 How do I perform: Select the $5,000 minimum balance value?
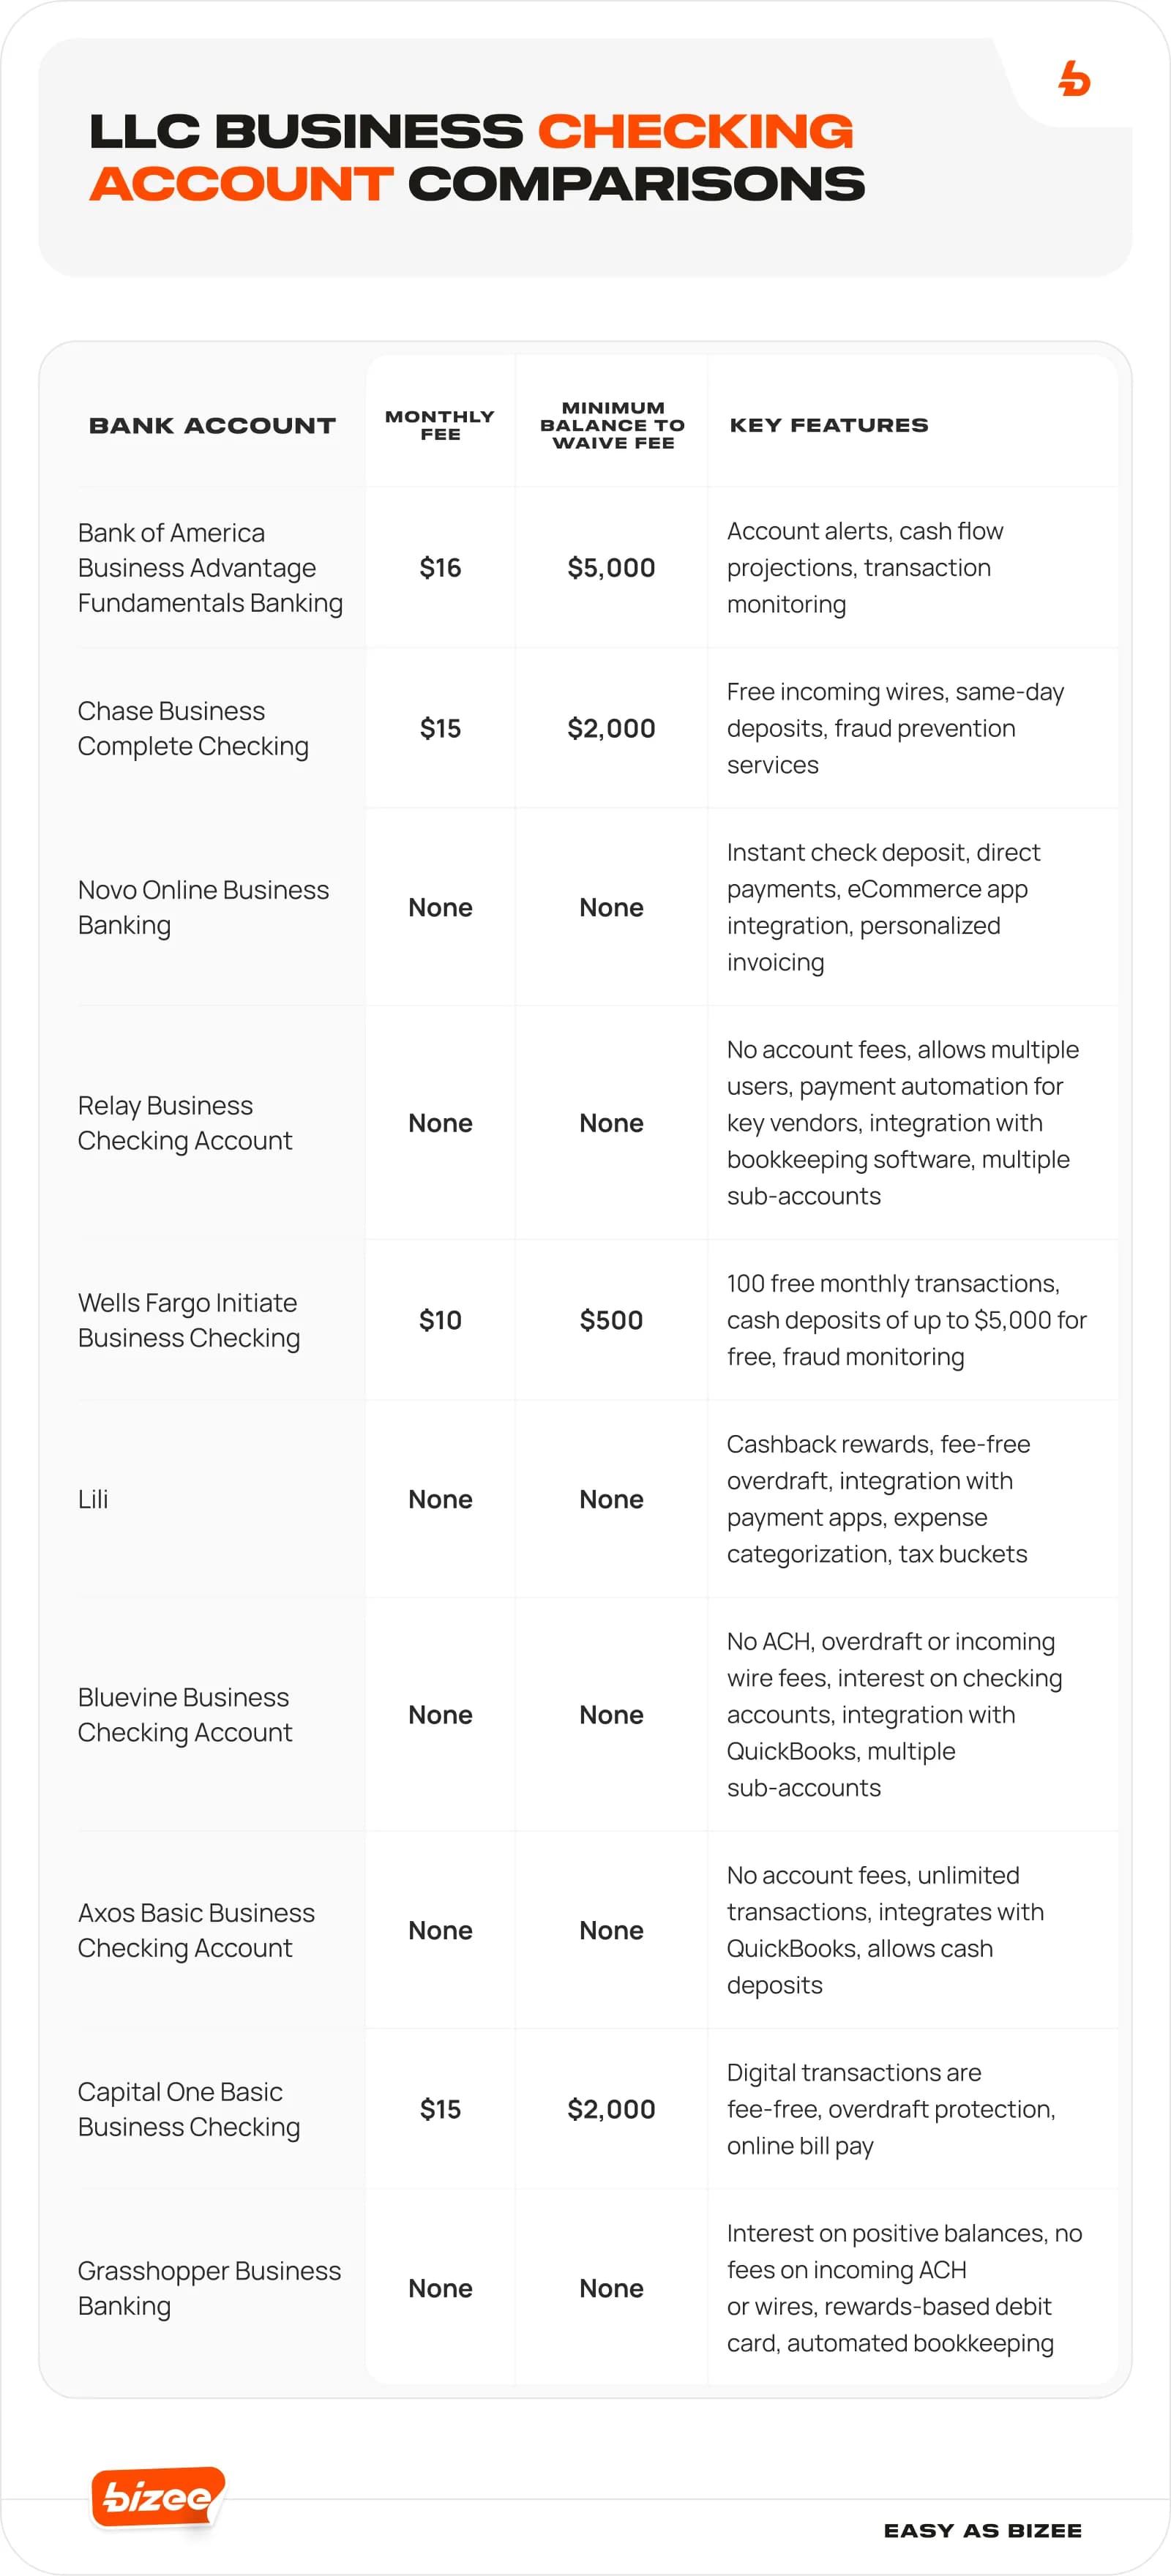pyautogui.click(x=611, y=568)
